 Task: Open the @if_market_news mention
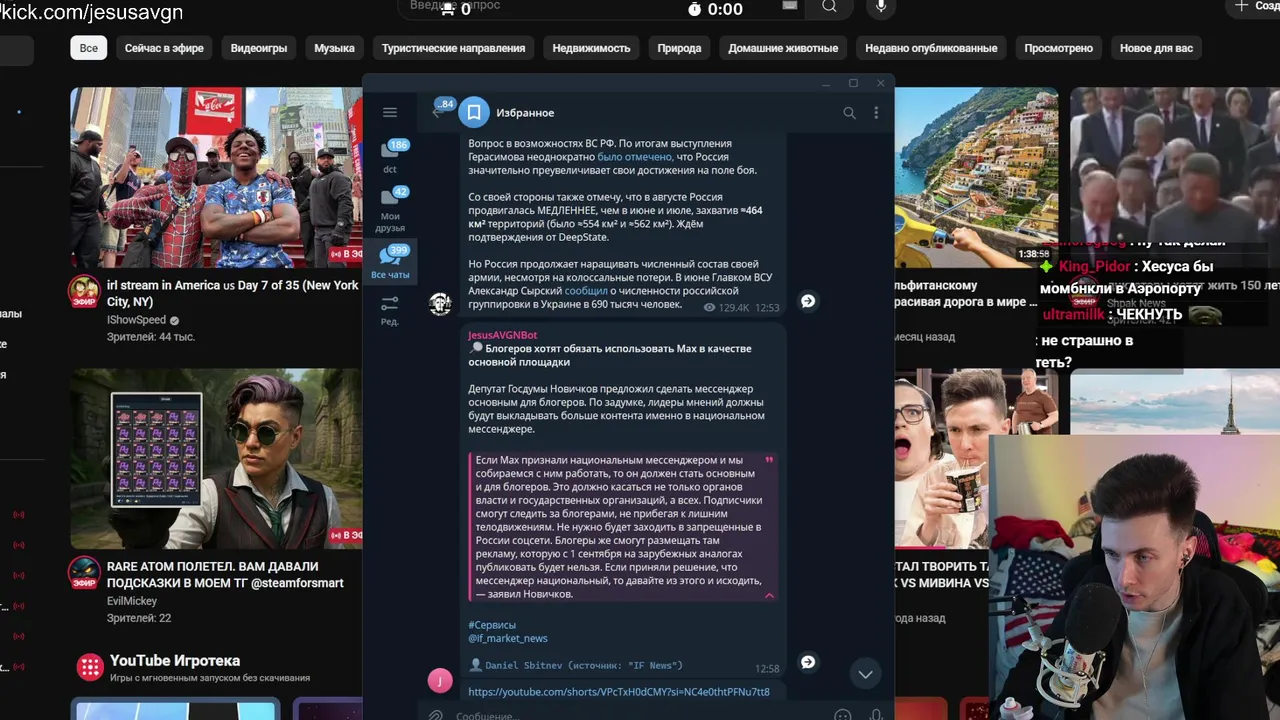[508, 638]
